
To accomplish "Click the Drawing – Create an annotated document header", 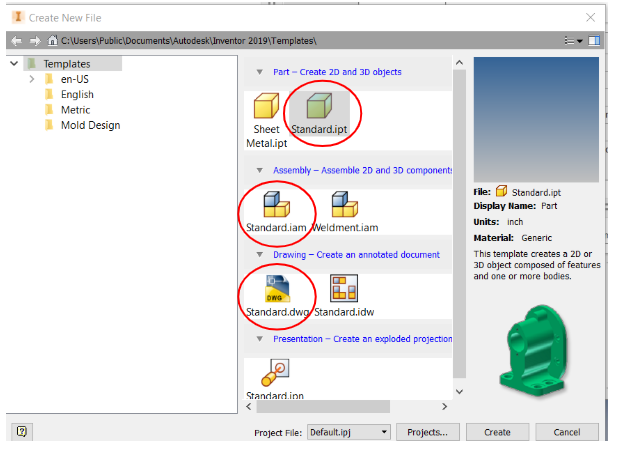I will (x=357, y=255).
